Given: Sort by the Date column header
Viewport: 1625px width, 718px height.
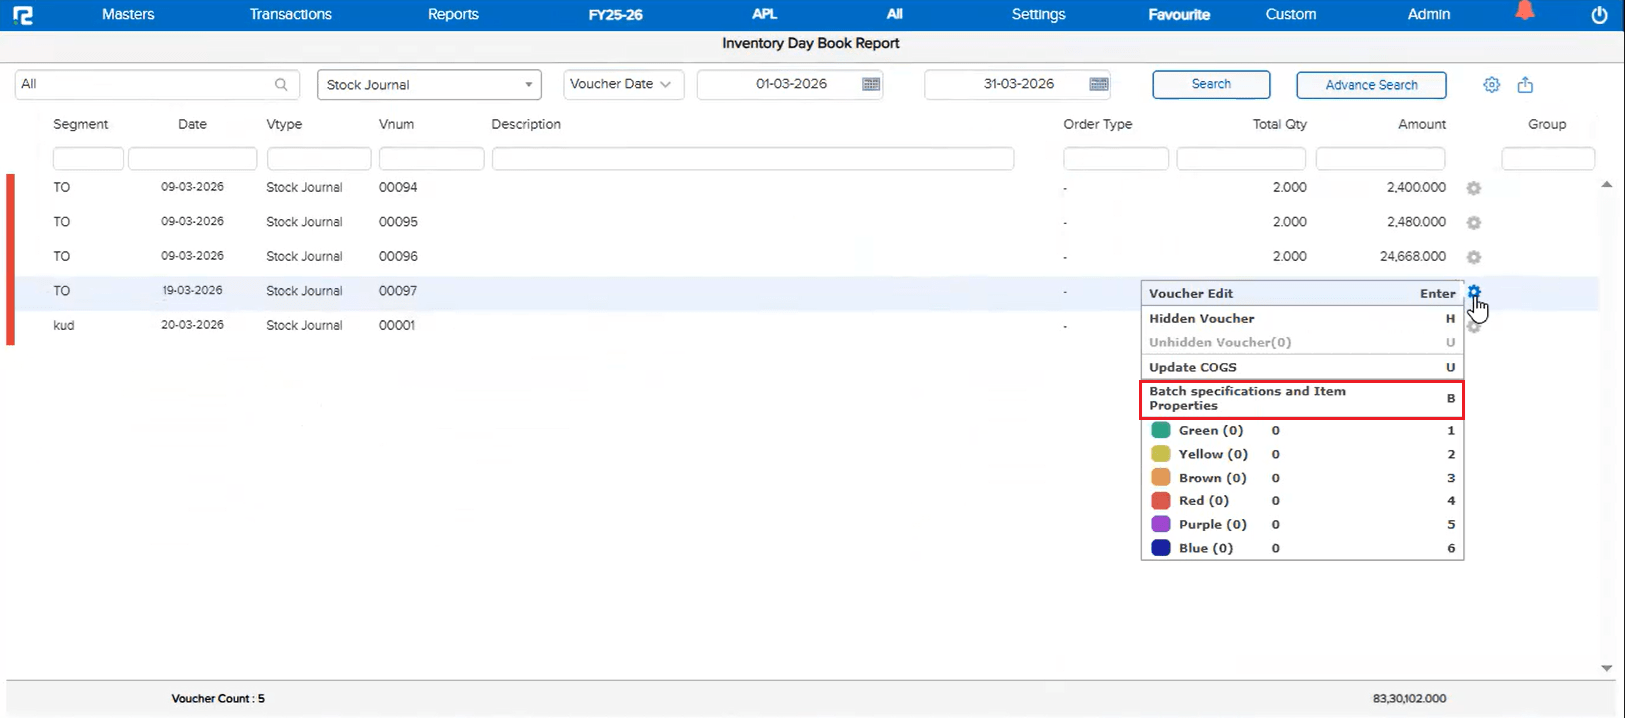Looking at the screenshot, I should tap(192, 124).
